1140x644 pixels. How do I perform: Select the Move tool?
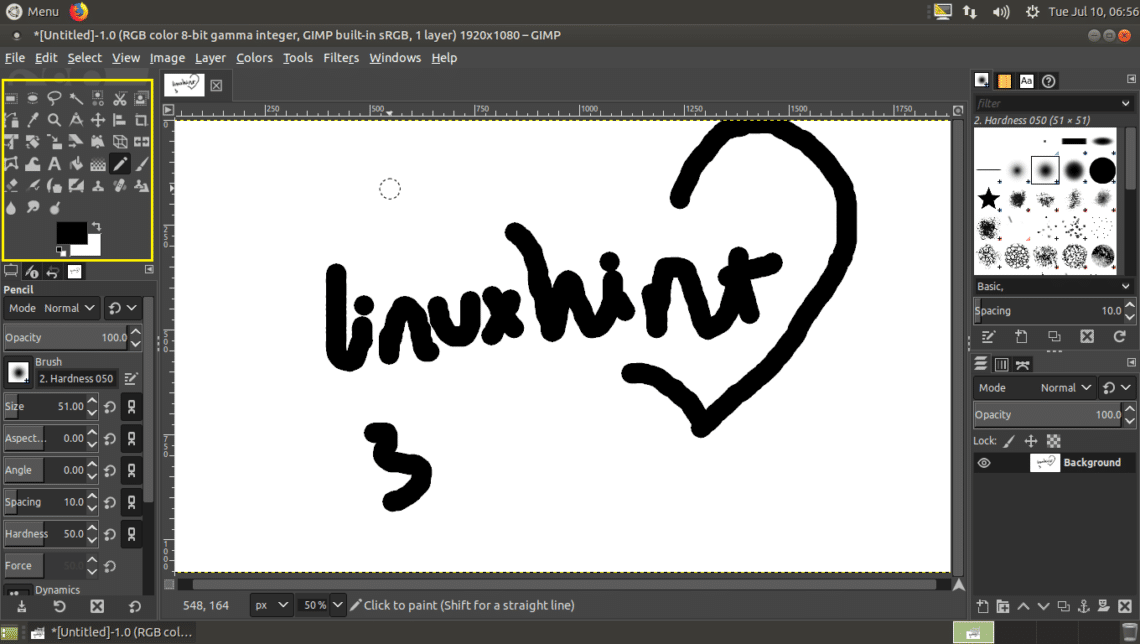coord(98,120)
